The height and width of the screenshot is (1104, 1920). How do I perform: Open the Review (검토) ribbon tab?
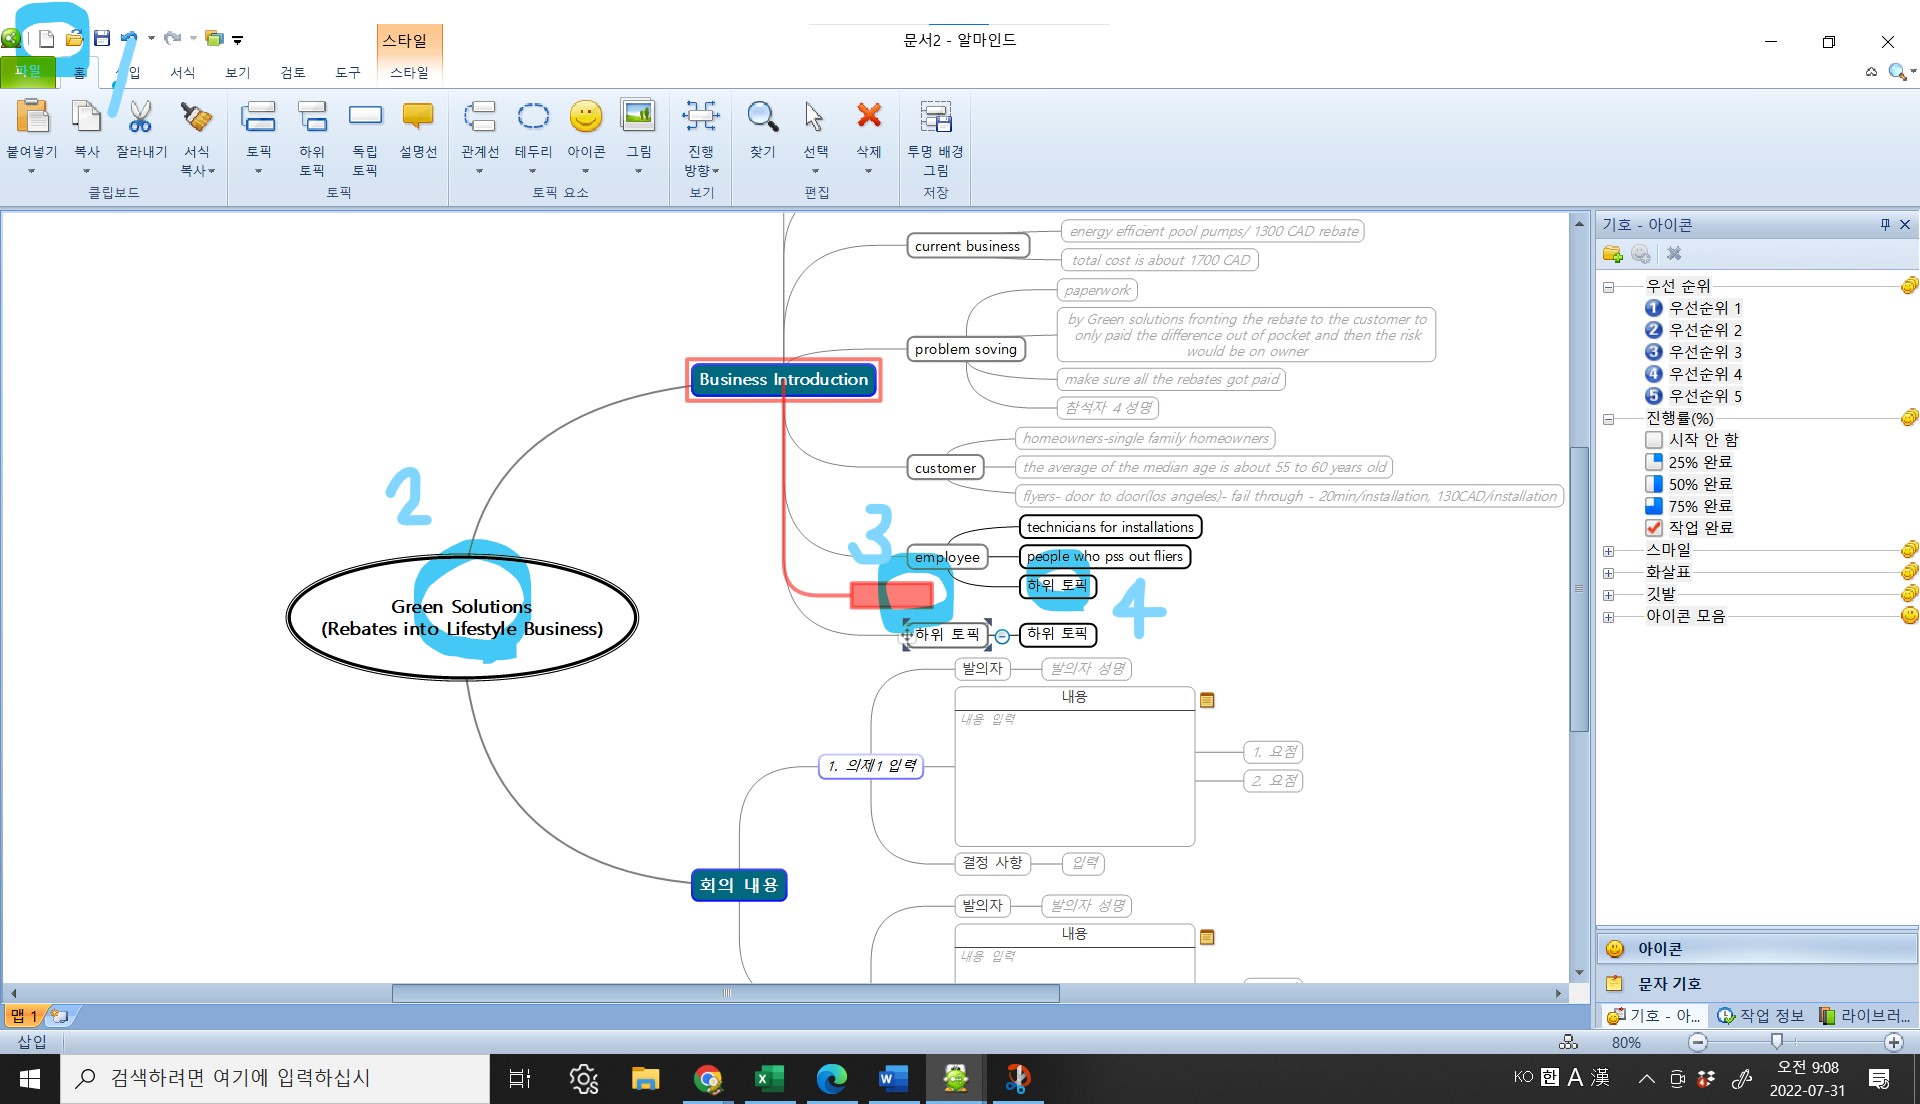point(293,72)
